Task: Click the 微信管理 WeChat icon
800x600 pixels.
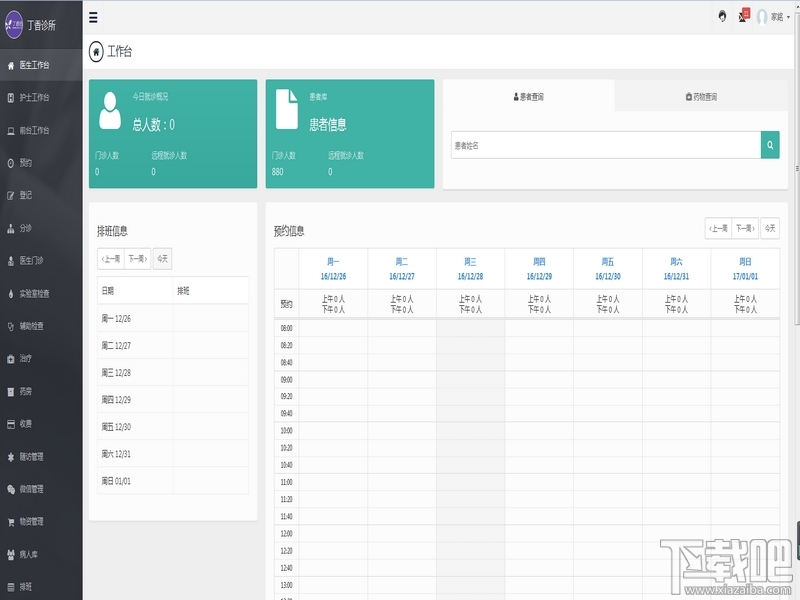Action: pos(11,489)
